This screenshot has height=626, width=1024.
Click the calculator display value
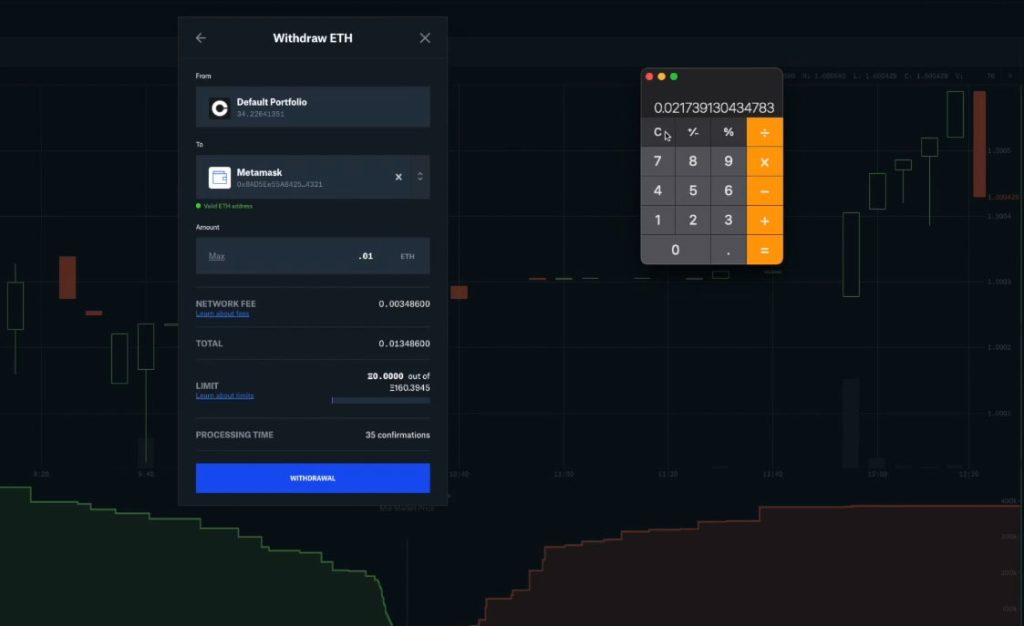[x=714, y=108]
